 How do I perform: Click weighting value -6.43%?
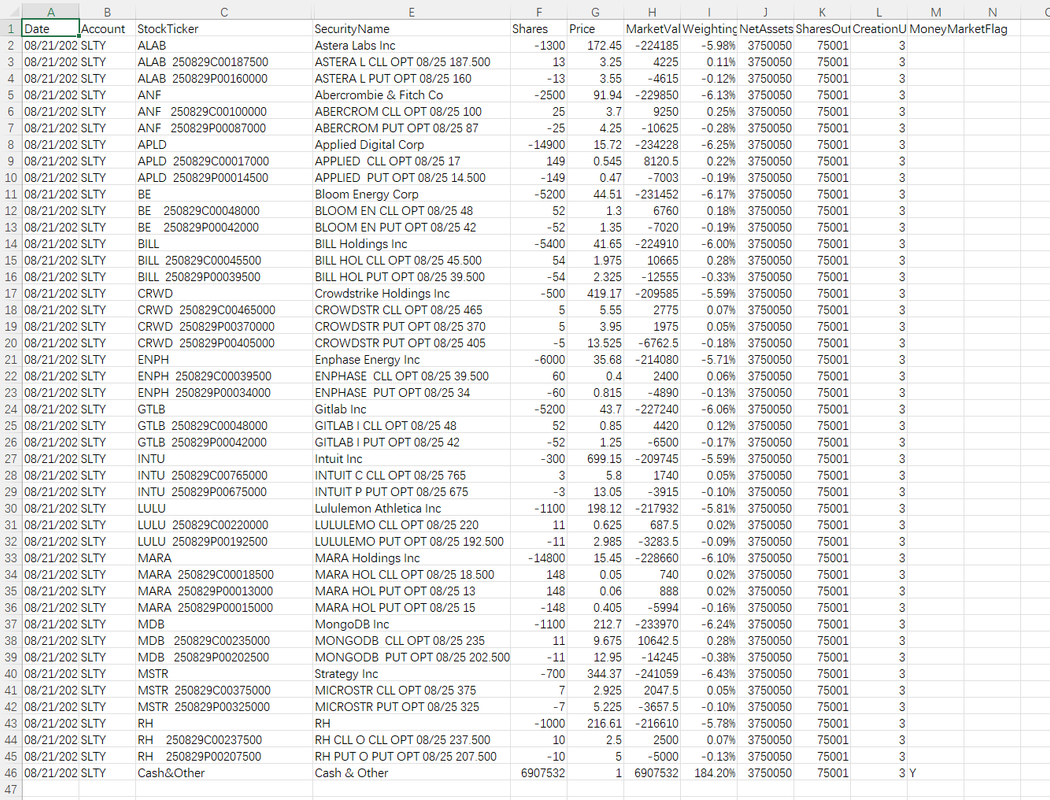coord(709,673)
